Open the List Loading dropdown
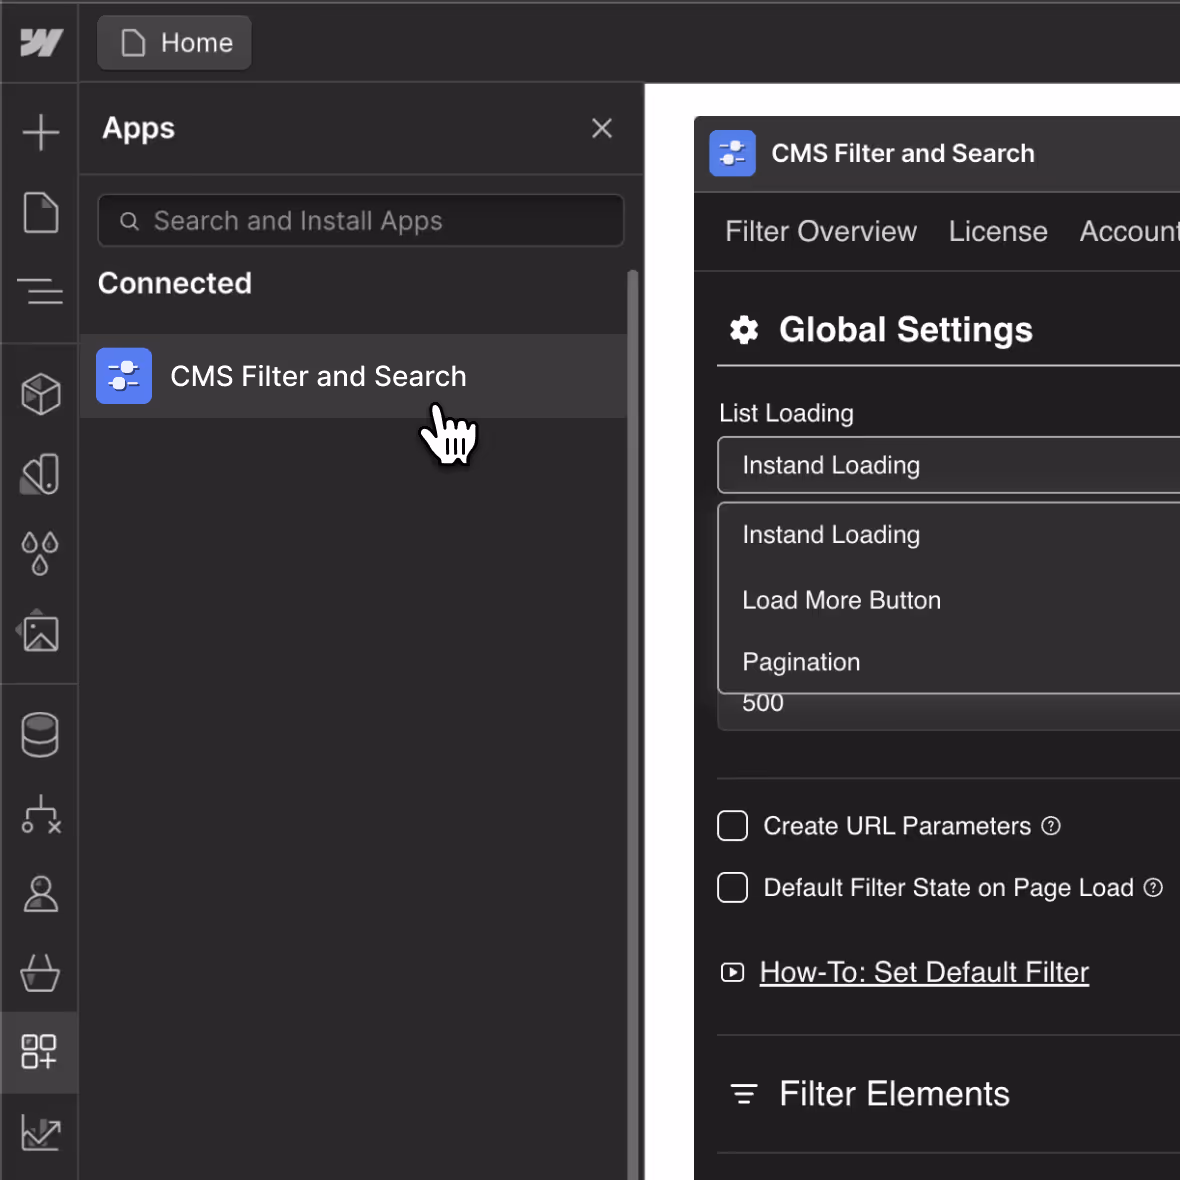The width and height of the screenshot is (1180, 1180). [x=949, y=465]
